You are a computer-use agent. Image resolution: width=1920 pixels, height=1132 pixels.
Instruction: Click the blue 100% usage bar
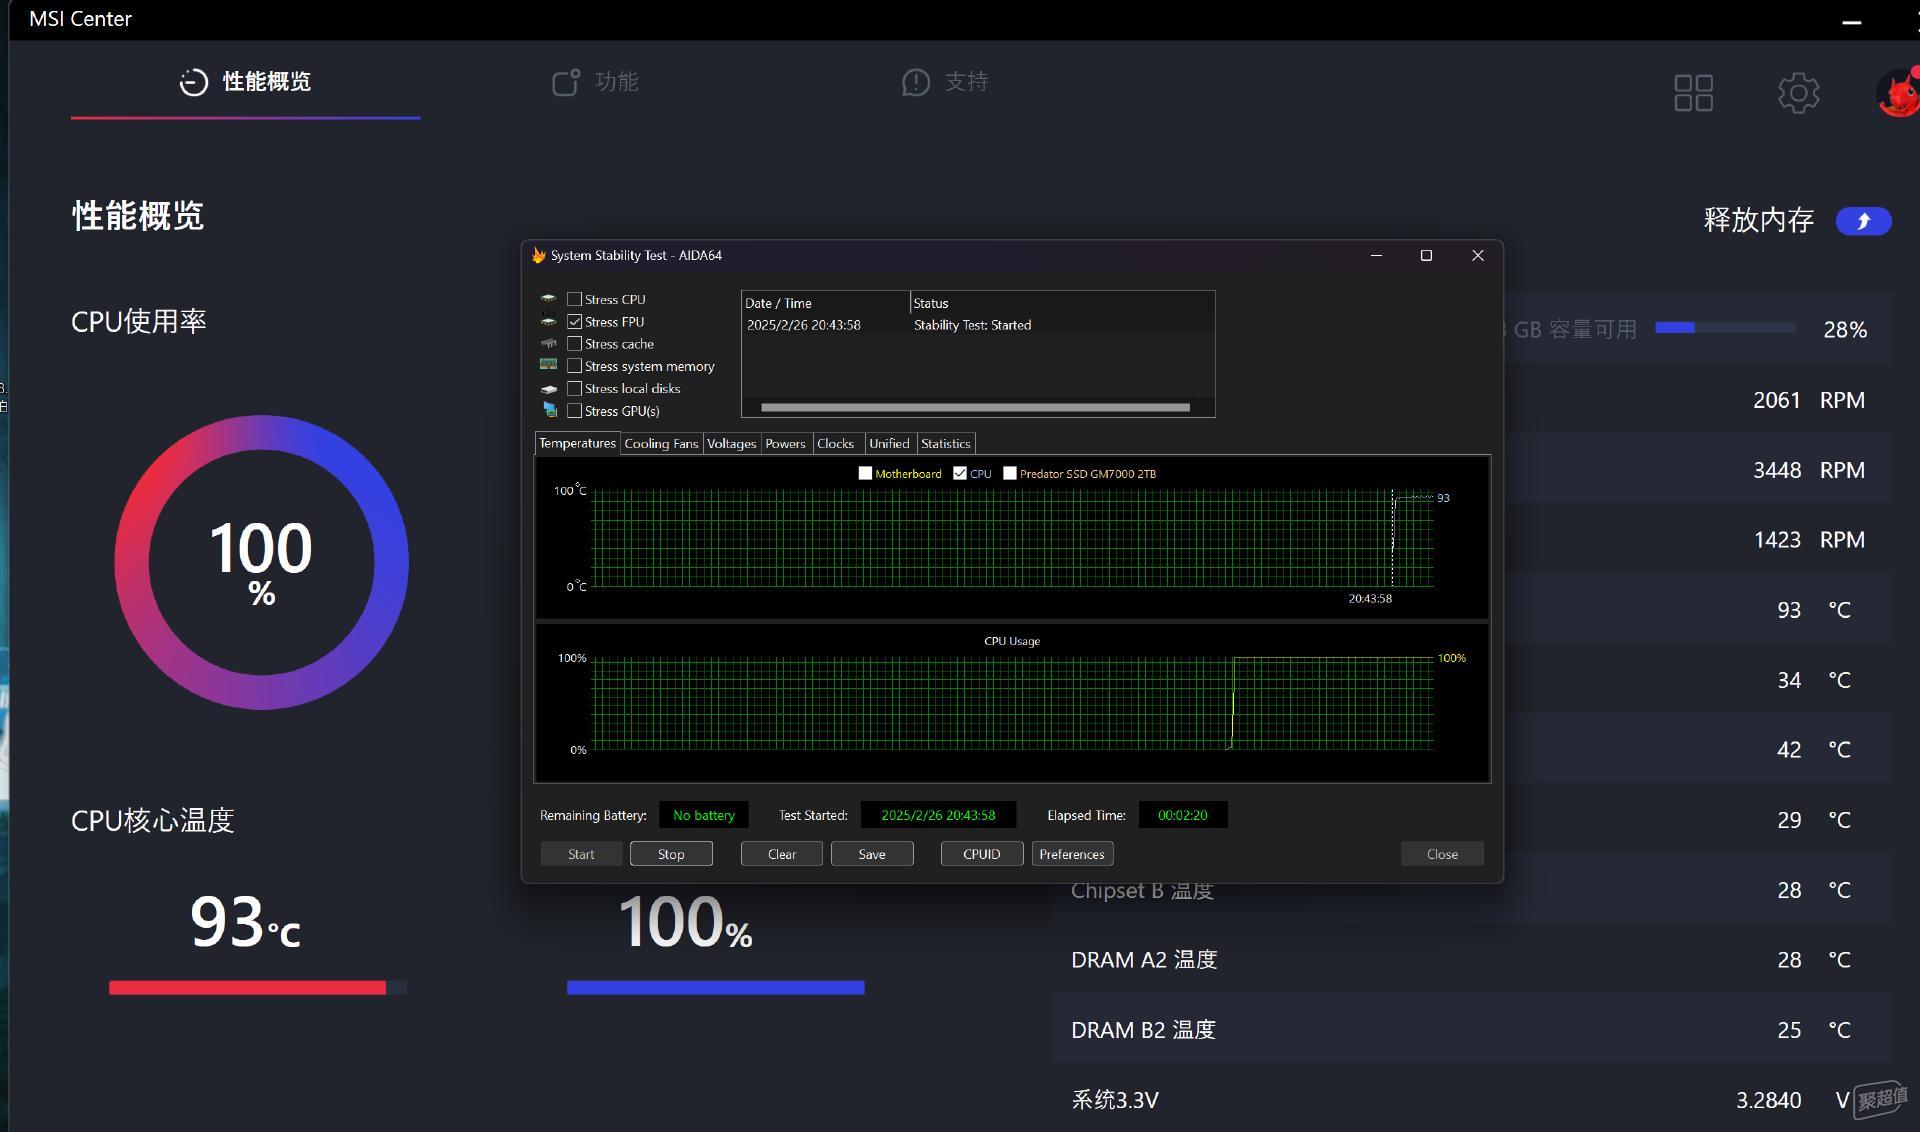pyautogui.click(x=715, y=988)
